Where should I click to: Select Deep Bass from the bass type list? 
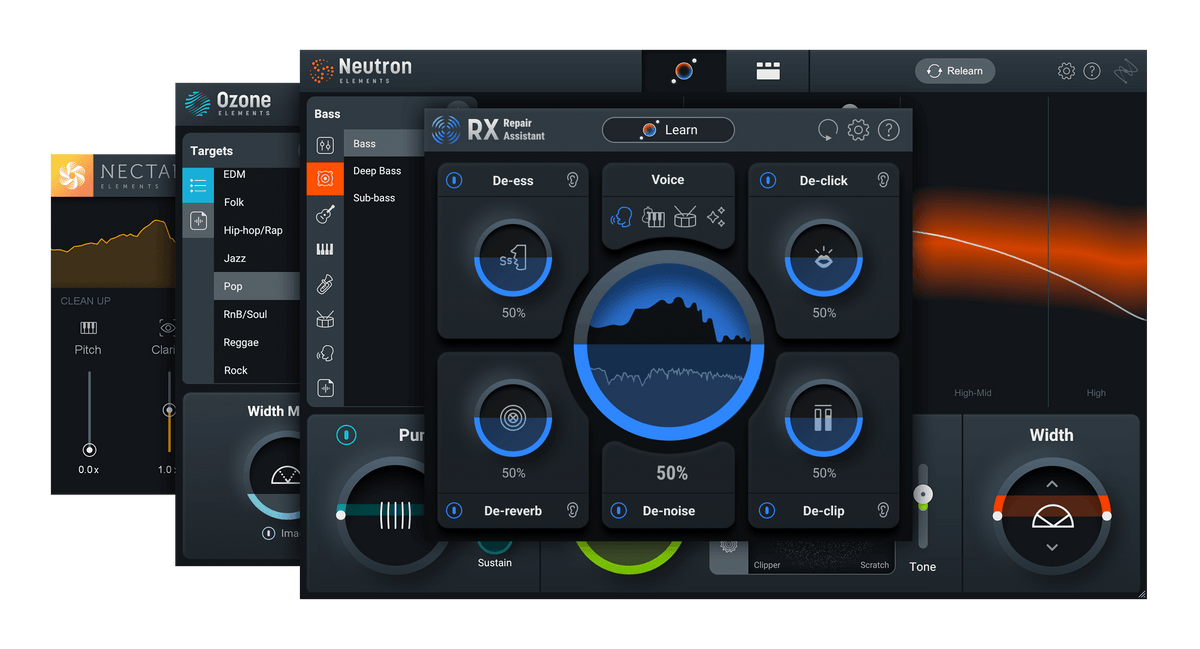(x=377, y=170)
